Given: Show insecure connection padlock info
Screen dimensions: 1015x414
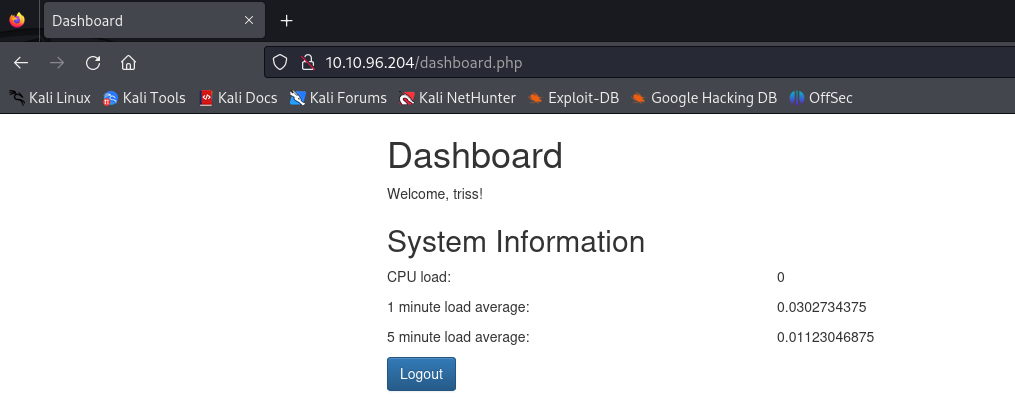Looking at the screenshot, I should point(308,63).
